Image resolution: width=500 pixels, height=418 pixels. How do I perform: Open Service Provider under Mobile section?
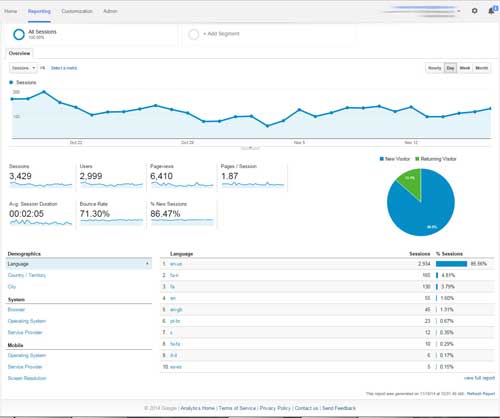[25, 367]
